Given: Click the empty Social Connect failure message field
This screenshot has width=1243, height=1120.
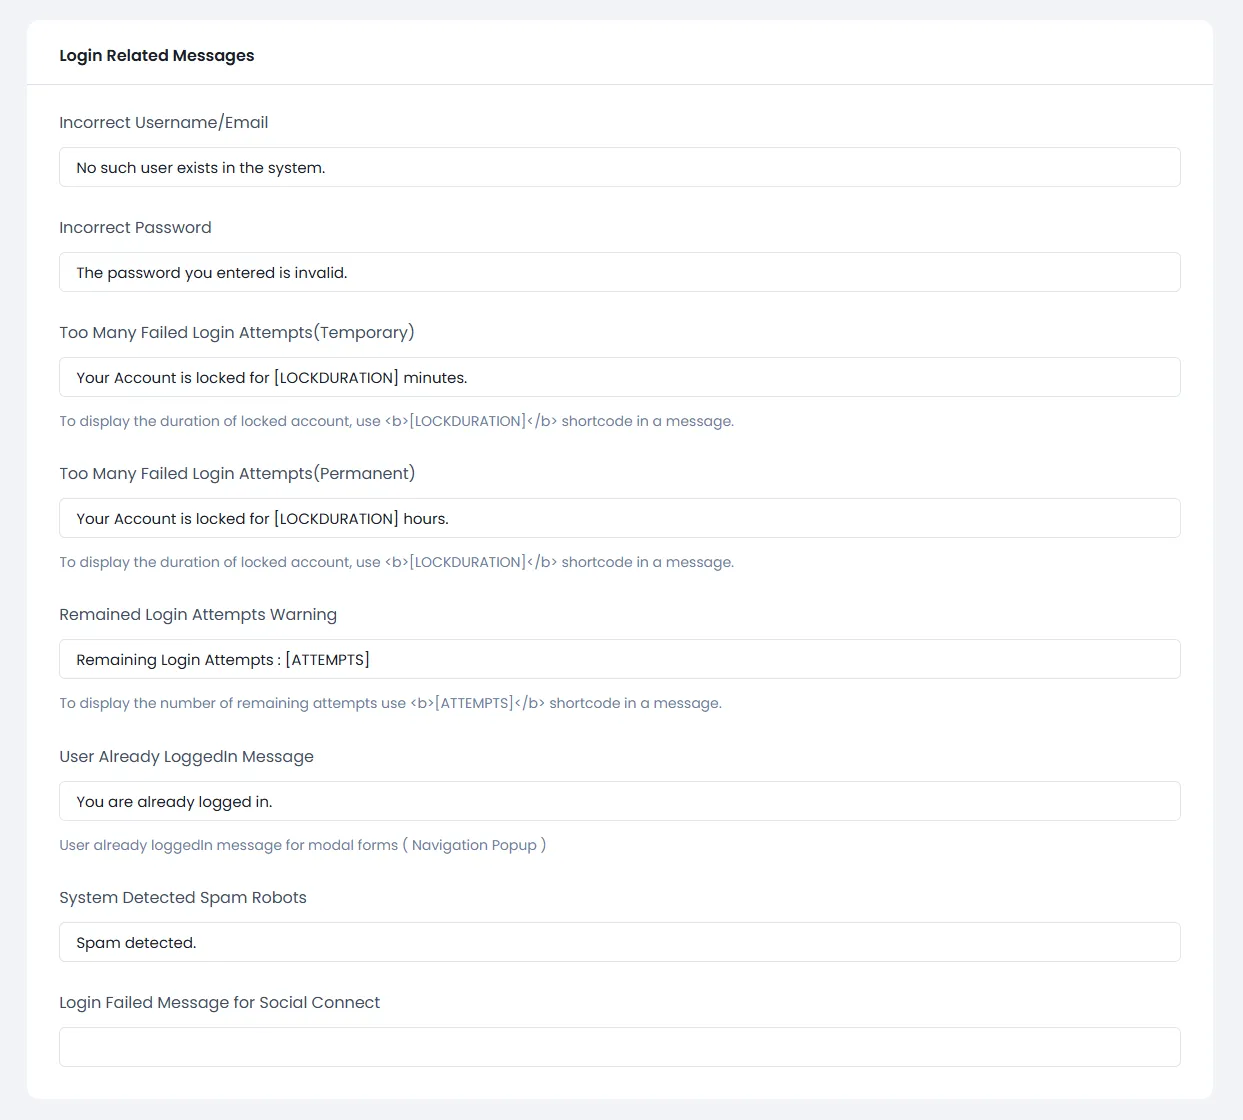Looking at the screenshot, I should (x=619, y=1046).
